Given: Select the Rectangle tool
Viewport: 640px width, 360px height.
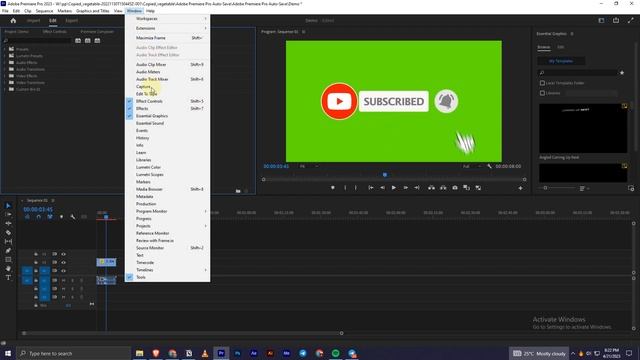Looking at the screenshot, I should pos(8,259).
